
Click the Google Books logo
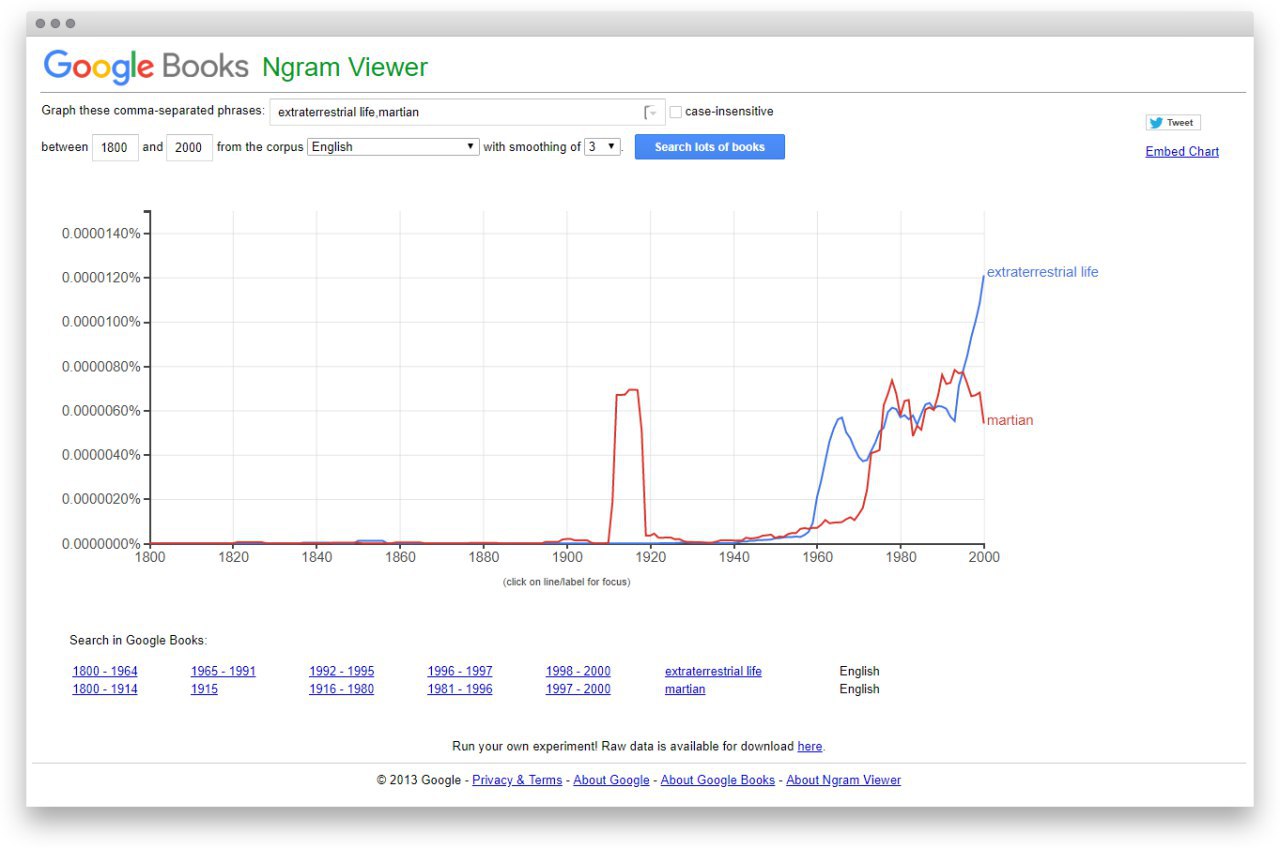(x=146, y=67)
